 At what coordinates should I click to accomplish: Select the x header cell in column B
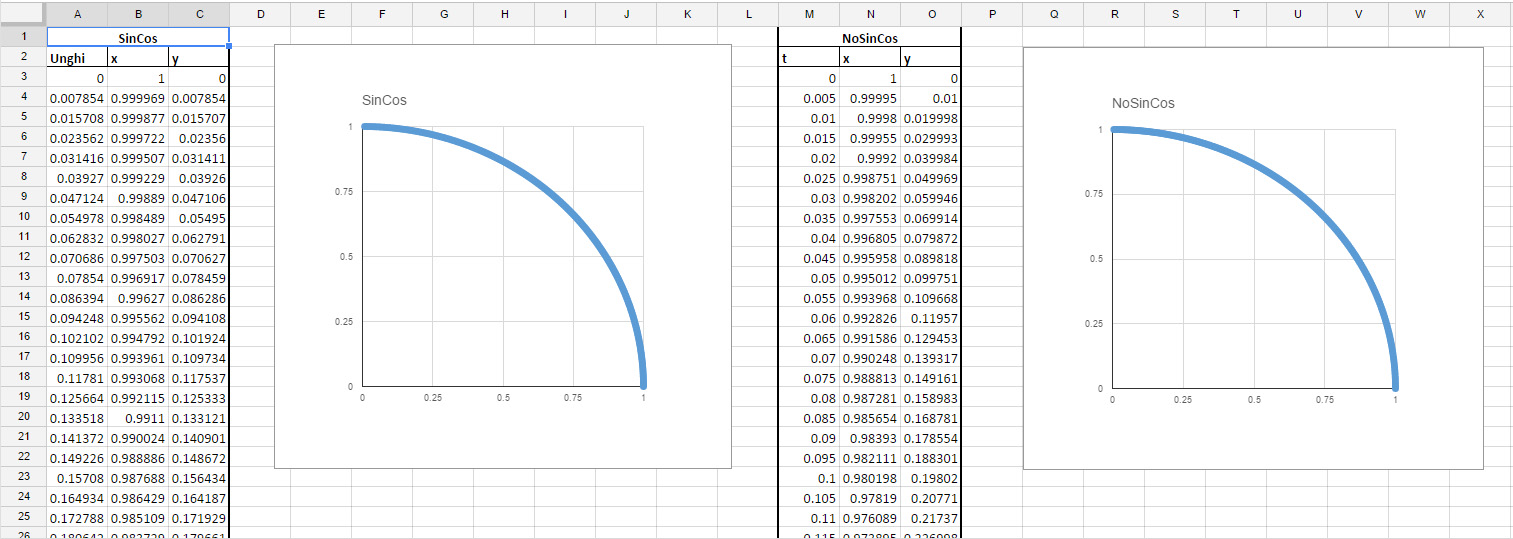pos(138,59)
